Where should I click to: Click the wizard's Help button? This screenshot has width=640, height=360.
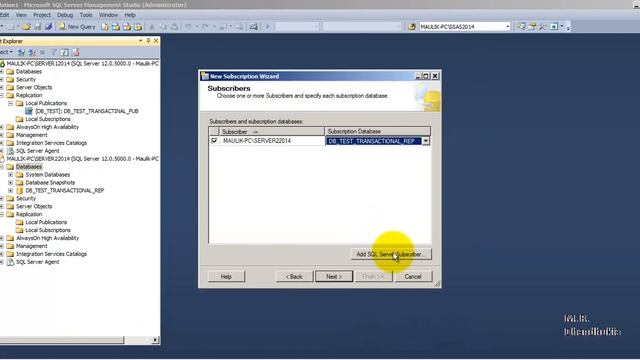click(x=226, y=277)
